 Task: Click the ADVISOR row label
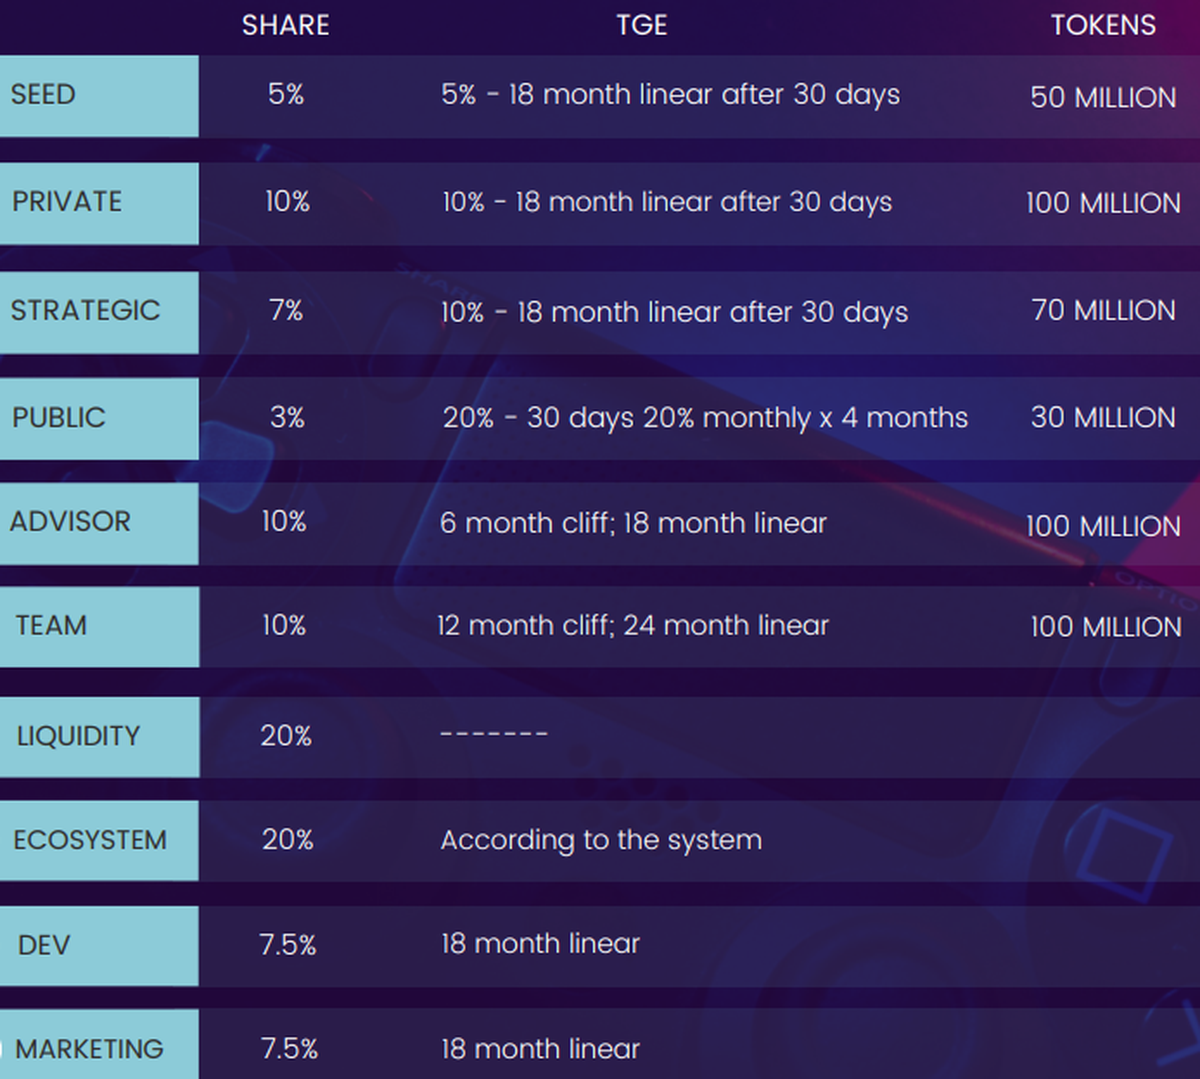[x=70, y=522]
